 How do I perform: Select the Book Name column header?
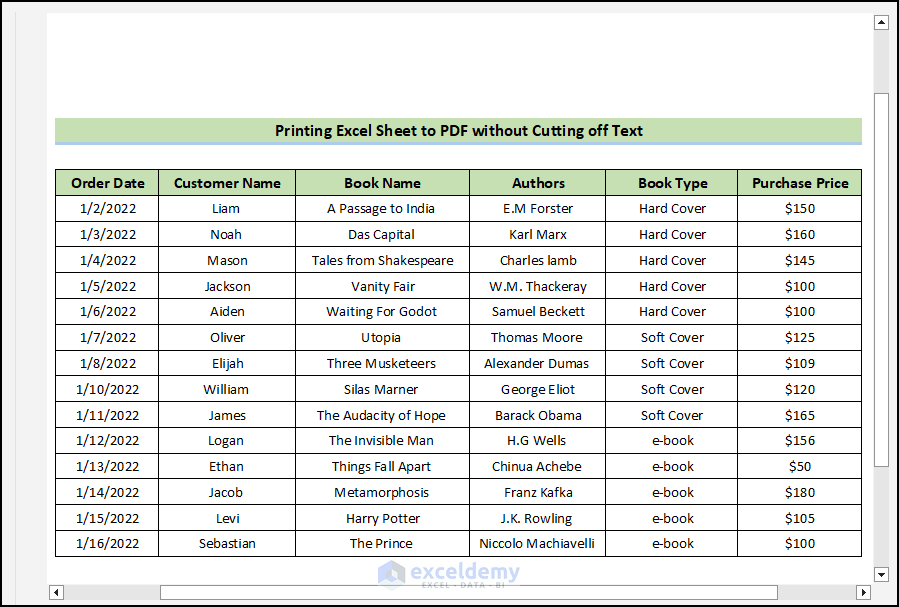point(382,183)
